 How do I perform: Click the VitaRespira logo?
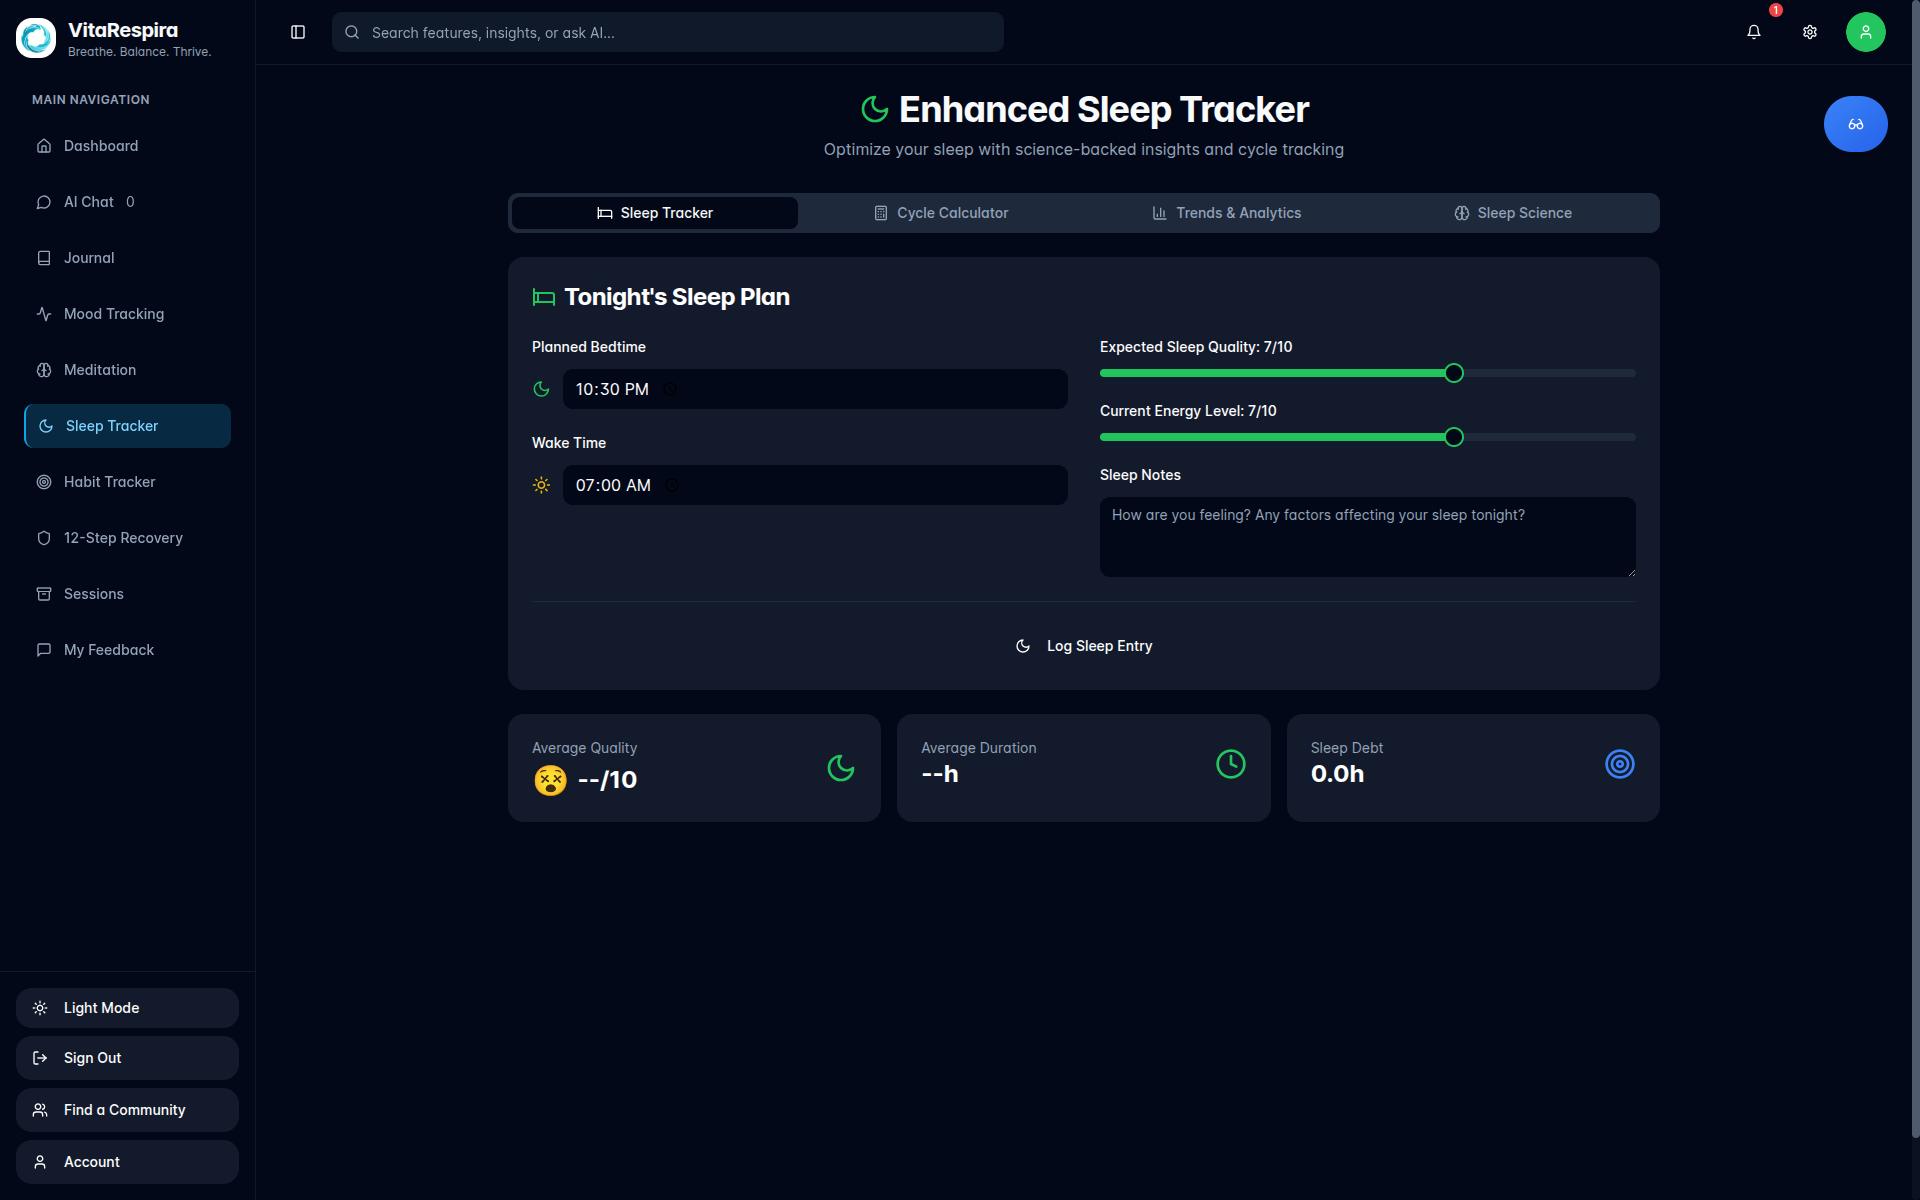[x=36, y=37]
